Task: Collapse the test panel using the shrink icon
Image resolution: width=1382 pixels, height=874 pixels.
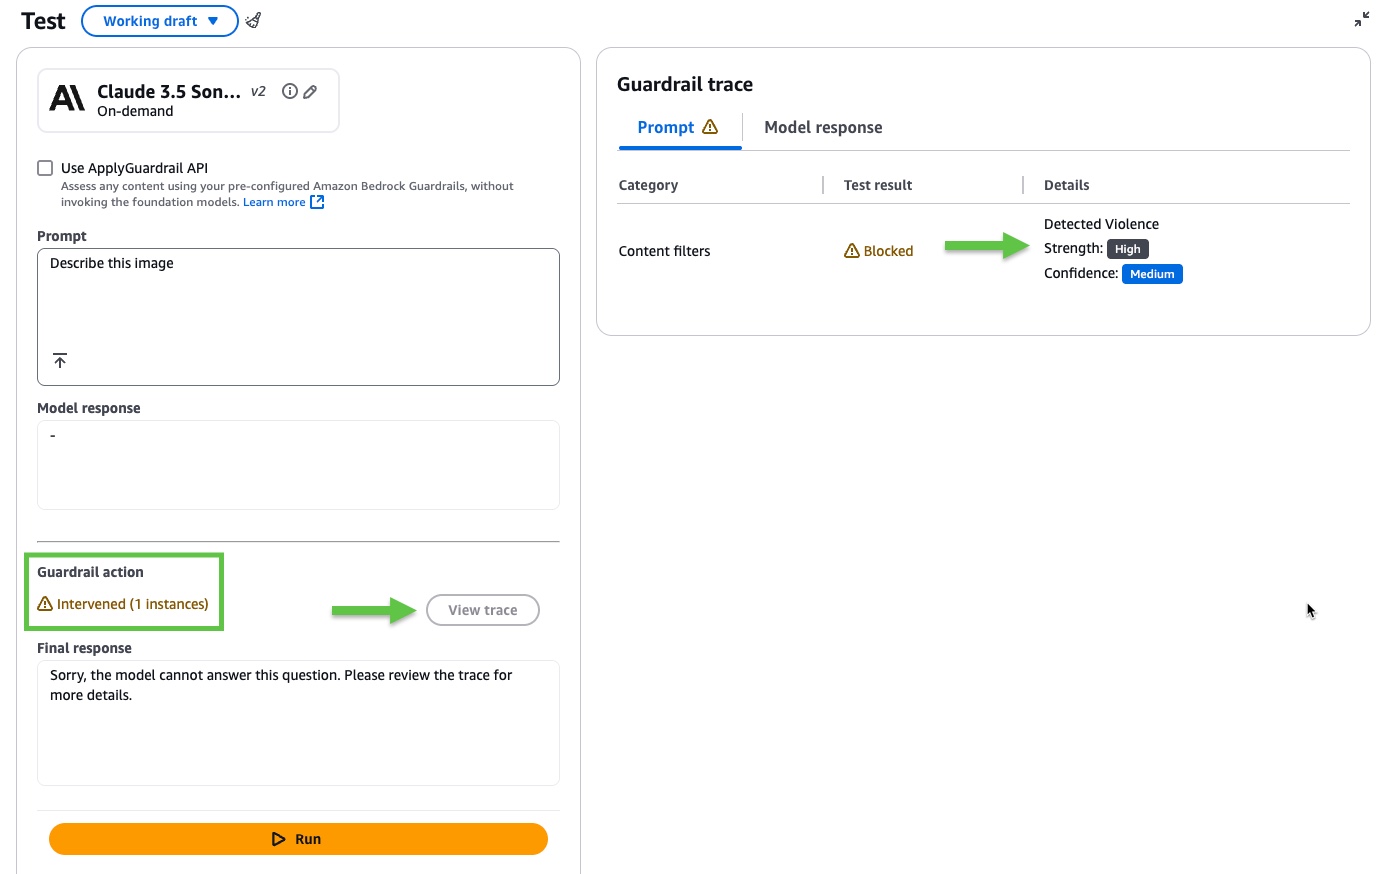Action: [x=1361, y=19]
